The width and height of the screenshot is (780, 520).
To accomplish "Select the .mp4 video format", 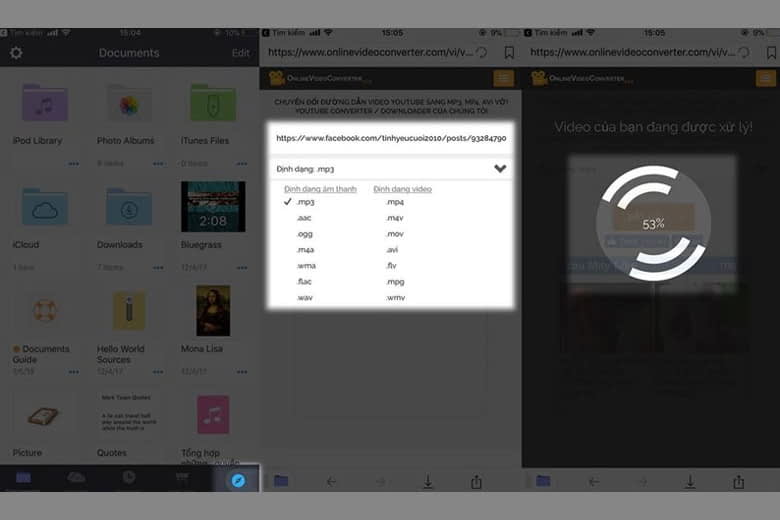I will point(395,202).
